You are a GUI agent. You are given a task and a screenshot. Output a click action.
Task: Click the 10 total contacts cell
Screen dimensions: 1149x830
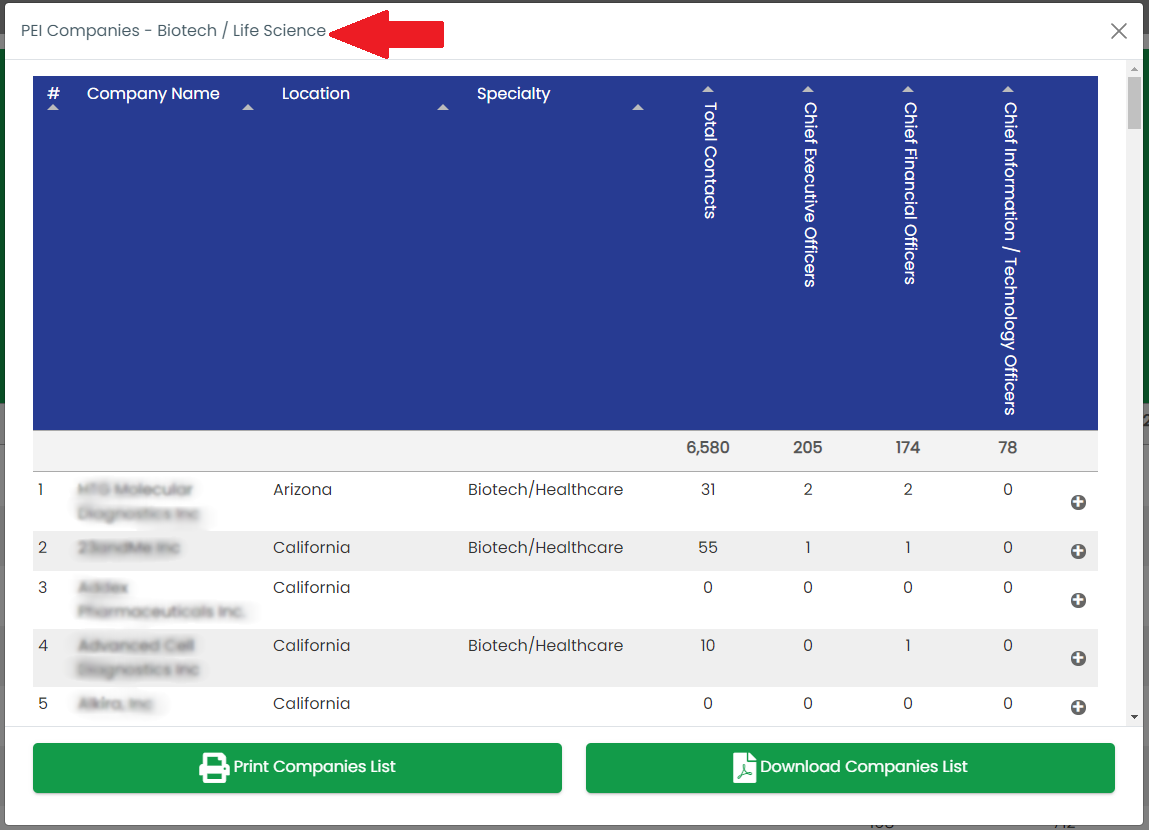(x=708, y=645)
